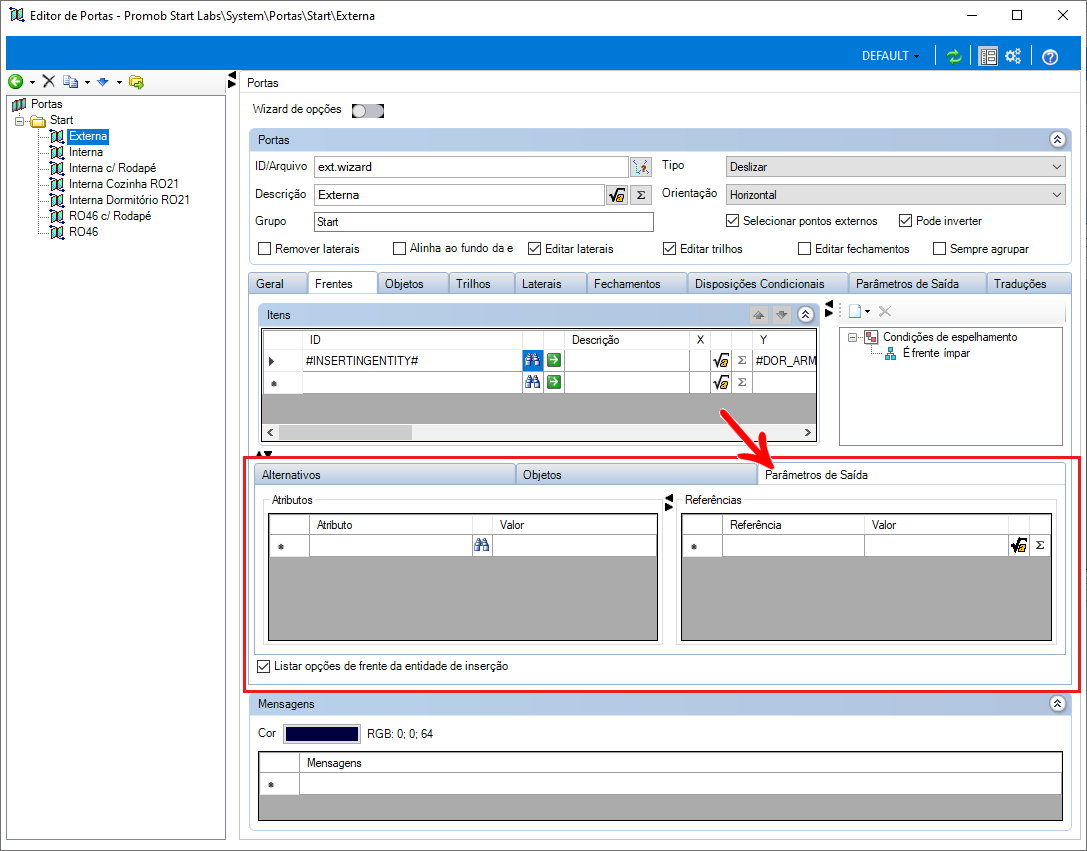Open the Tipo dropdown showing Deslizar
This screenshot has width=1087, height=851.
click(896, 167)
